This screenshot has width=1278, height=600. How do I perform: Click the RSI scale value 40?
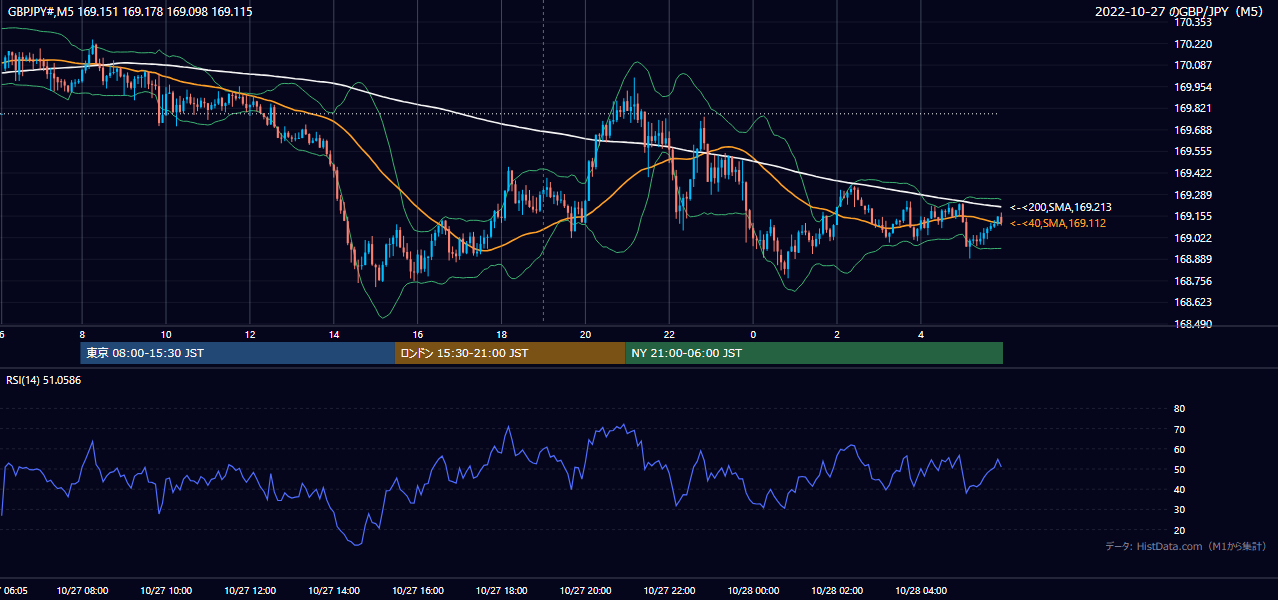coord(1179,489)
